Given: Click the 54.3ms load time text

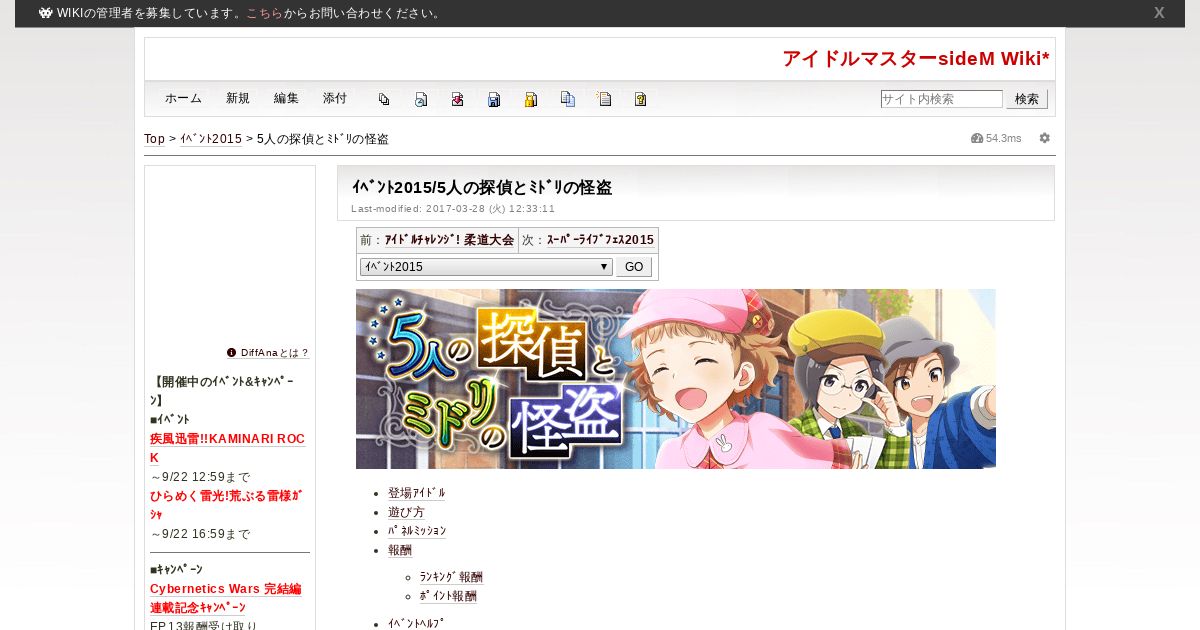Looking at the screenshot, I should 1004,138.
